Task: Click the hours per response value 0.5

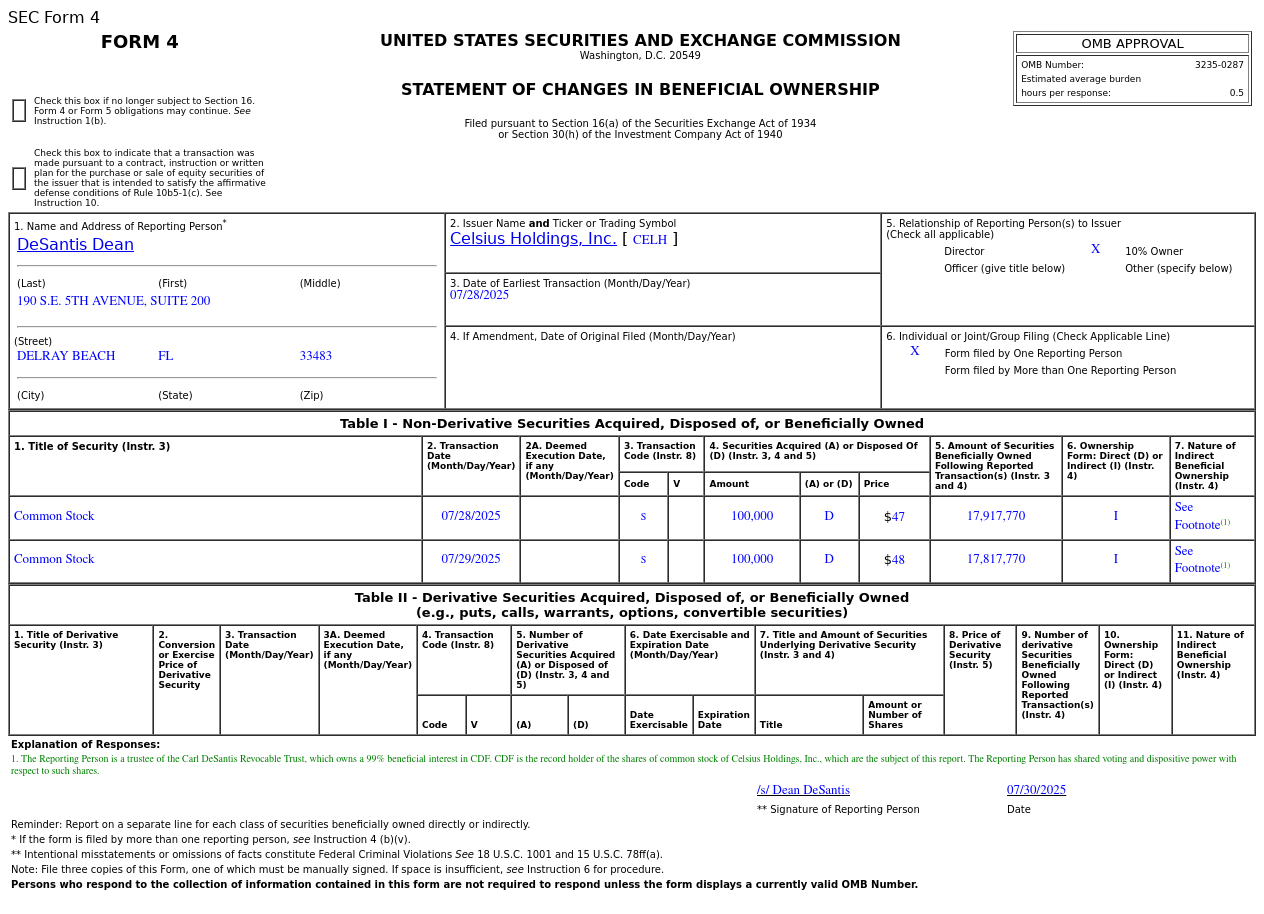Action: (x=1237, y=93)
